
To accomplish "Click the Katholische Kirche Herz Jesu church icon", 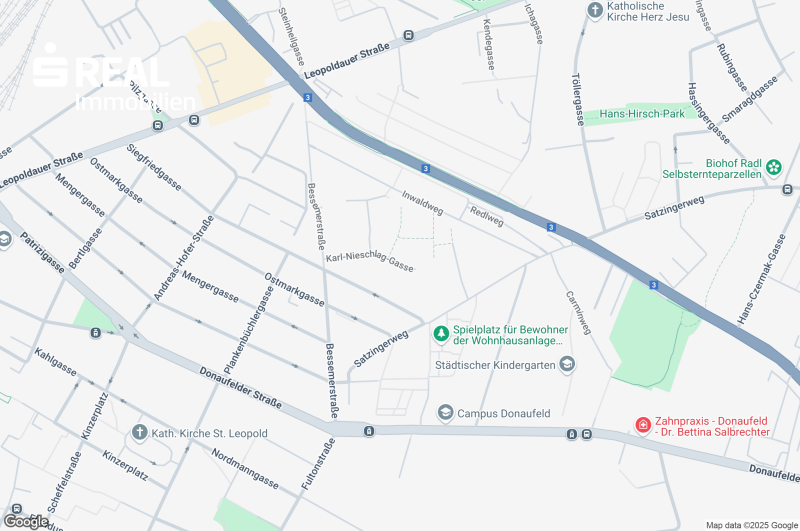I will pos(595,10).
